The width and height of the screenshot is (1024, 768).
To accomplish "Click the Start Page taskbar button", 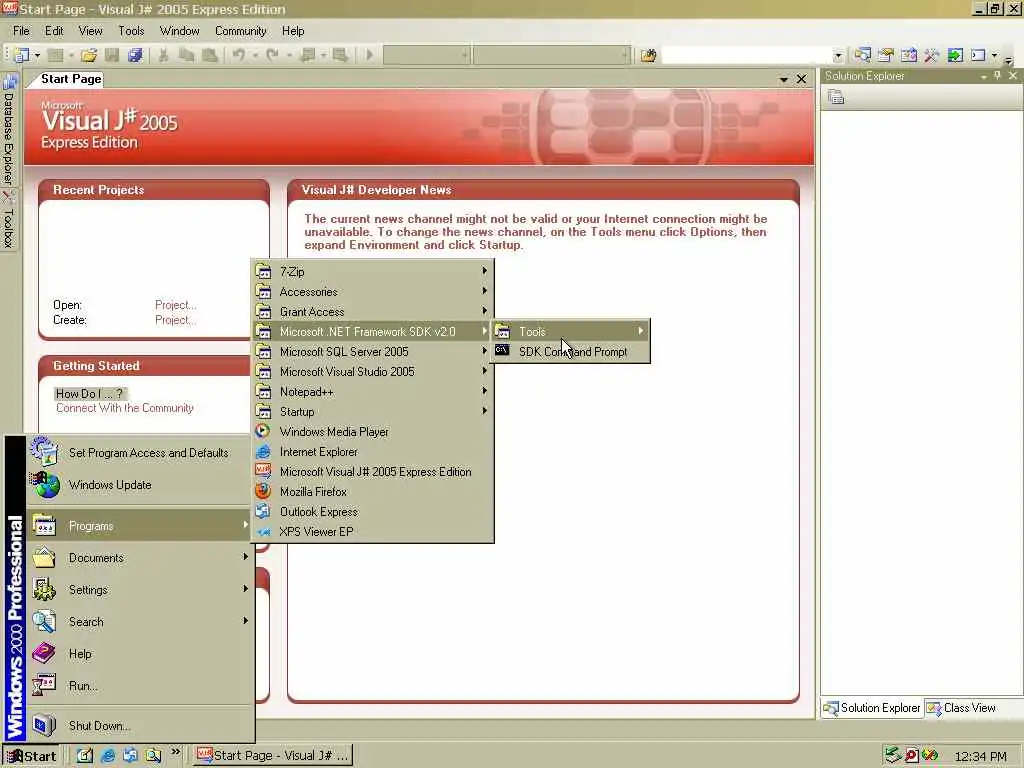I will (273, 756).
